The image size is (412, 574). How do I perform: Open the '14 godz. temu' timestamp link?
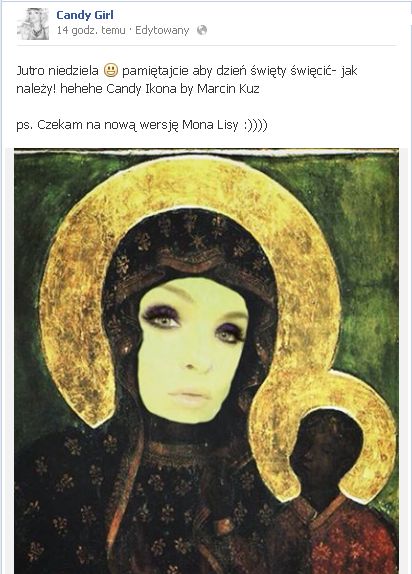pyautogui.click(x=91, y=30)
